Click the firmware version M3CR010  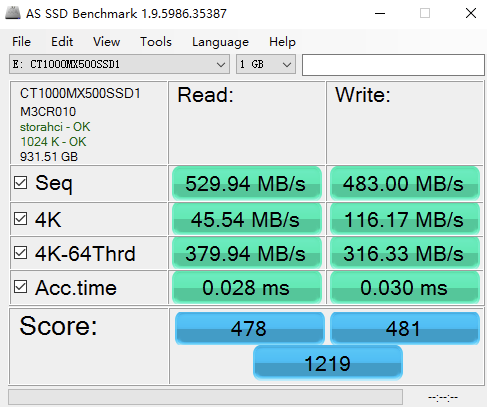point(48,111)
